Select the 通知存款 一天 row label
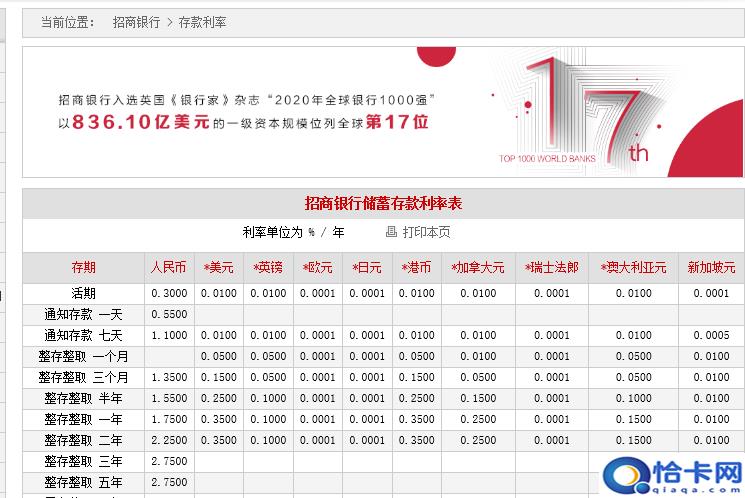745x498 pixels. coord(84,314)
